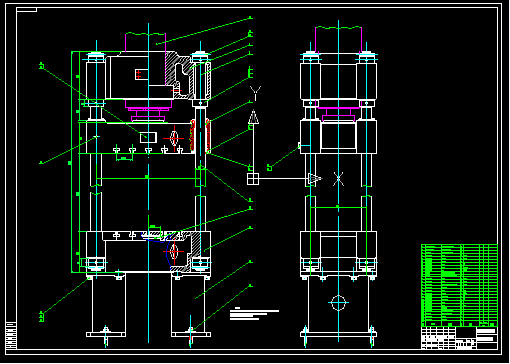Select the hatched section in upper crosshead
Viewport: 510px width, 364px height.
click(x=178, y=75)
